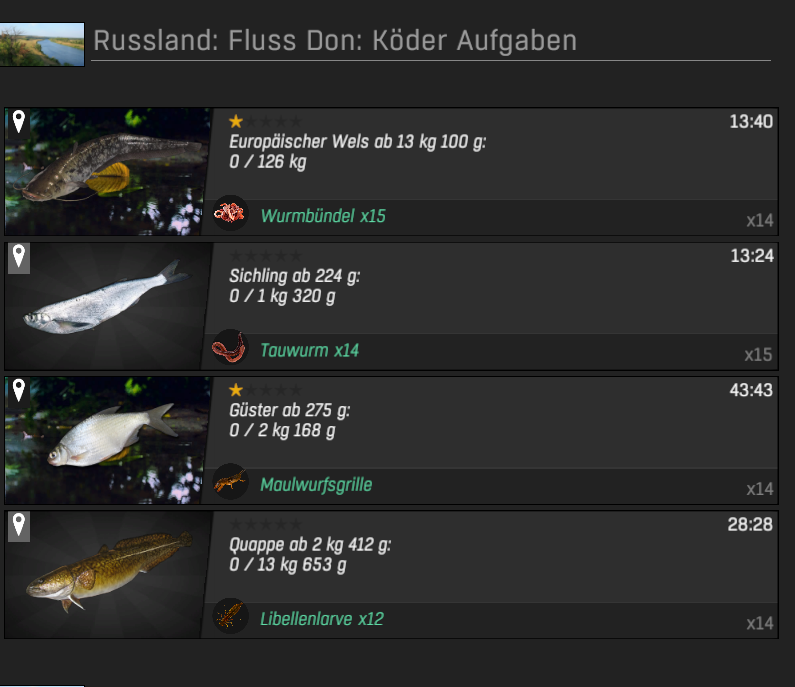
Task: Select the Libellenlarve x12 reward text
Action: pos(321,619)
